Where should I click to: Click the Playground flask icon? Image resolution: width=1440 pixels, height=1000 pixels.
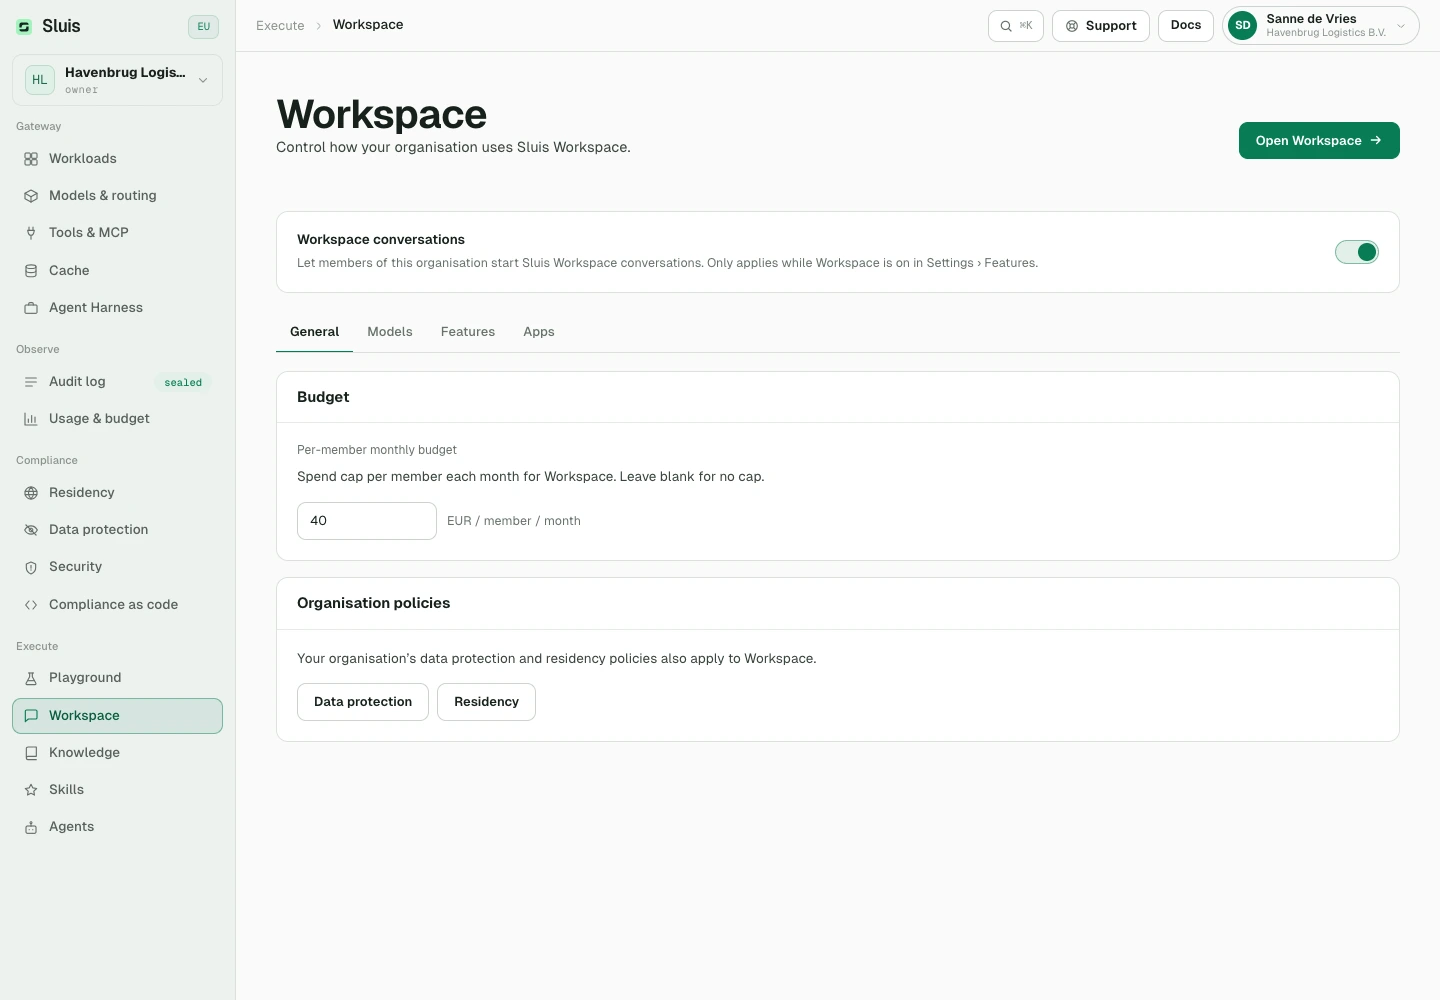[31, 678]
